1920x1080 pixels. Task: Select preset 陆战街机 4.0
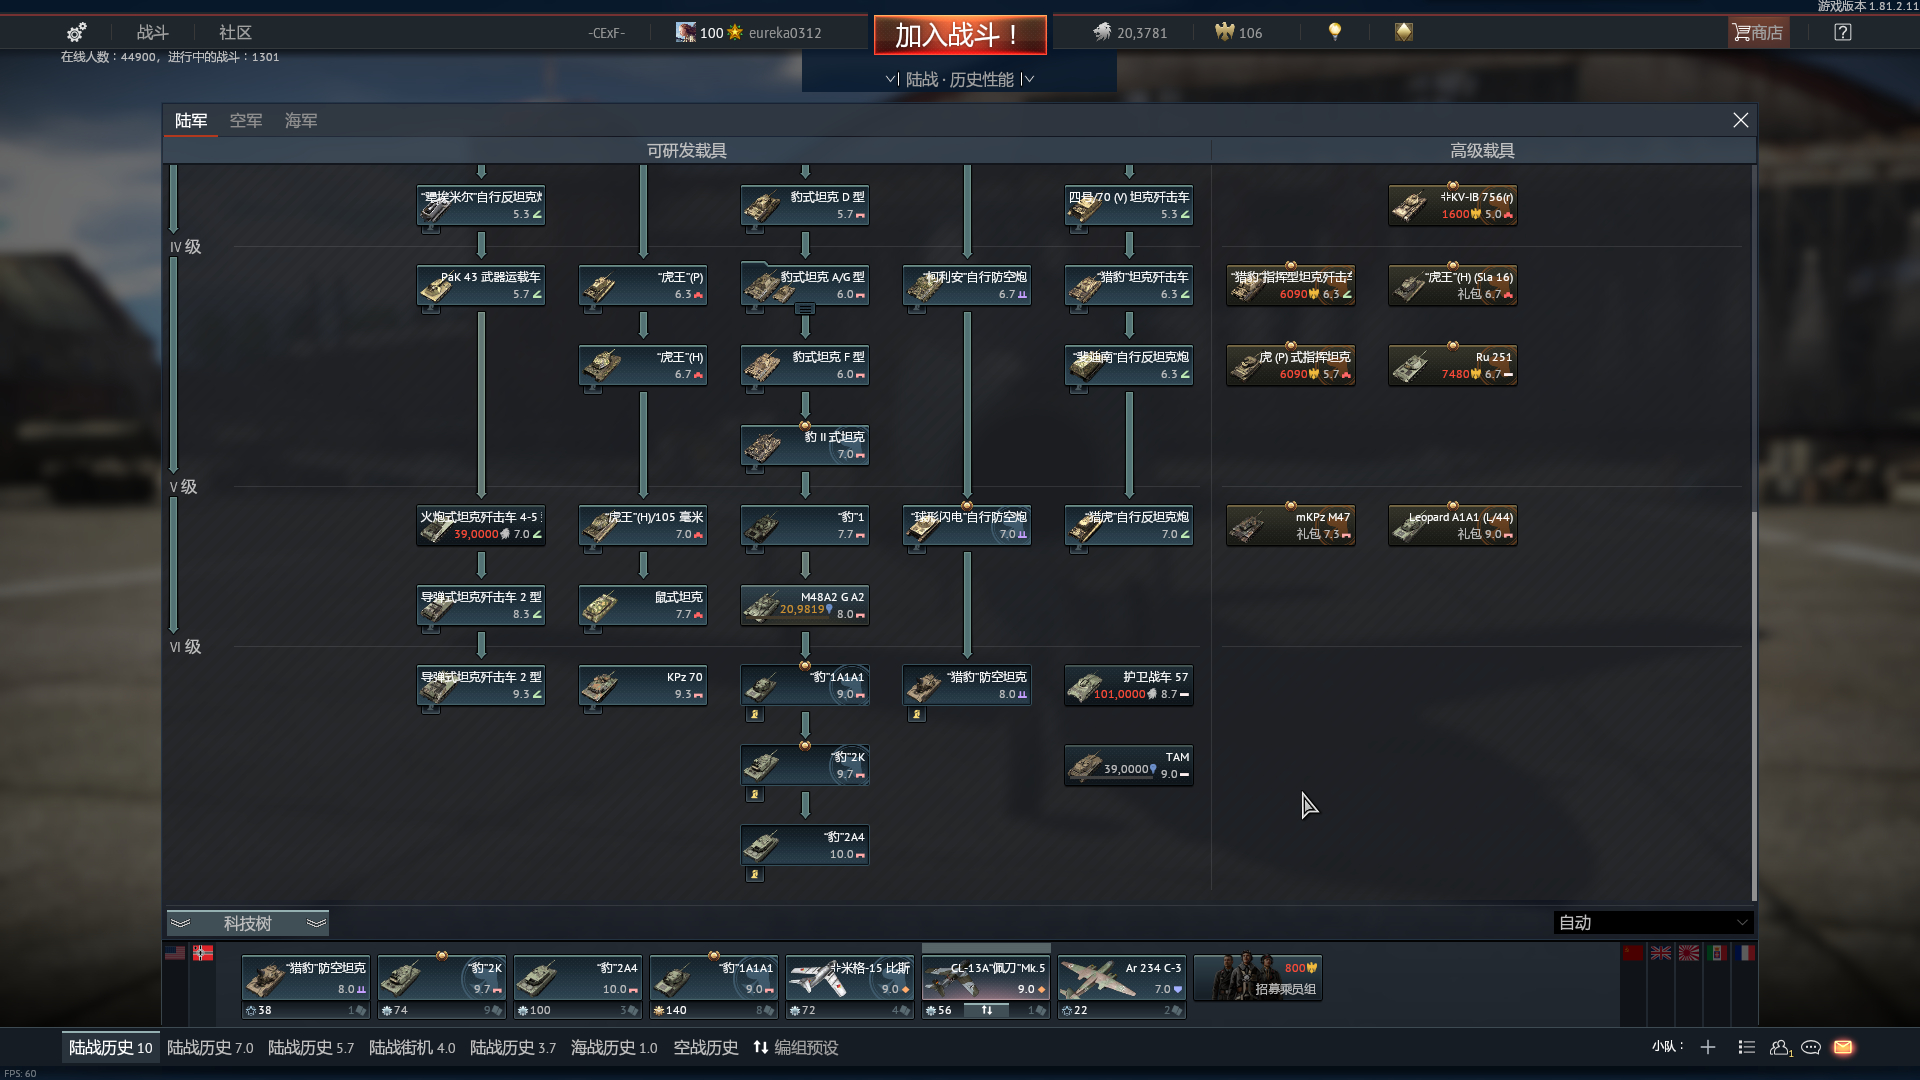(412, 1047)
